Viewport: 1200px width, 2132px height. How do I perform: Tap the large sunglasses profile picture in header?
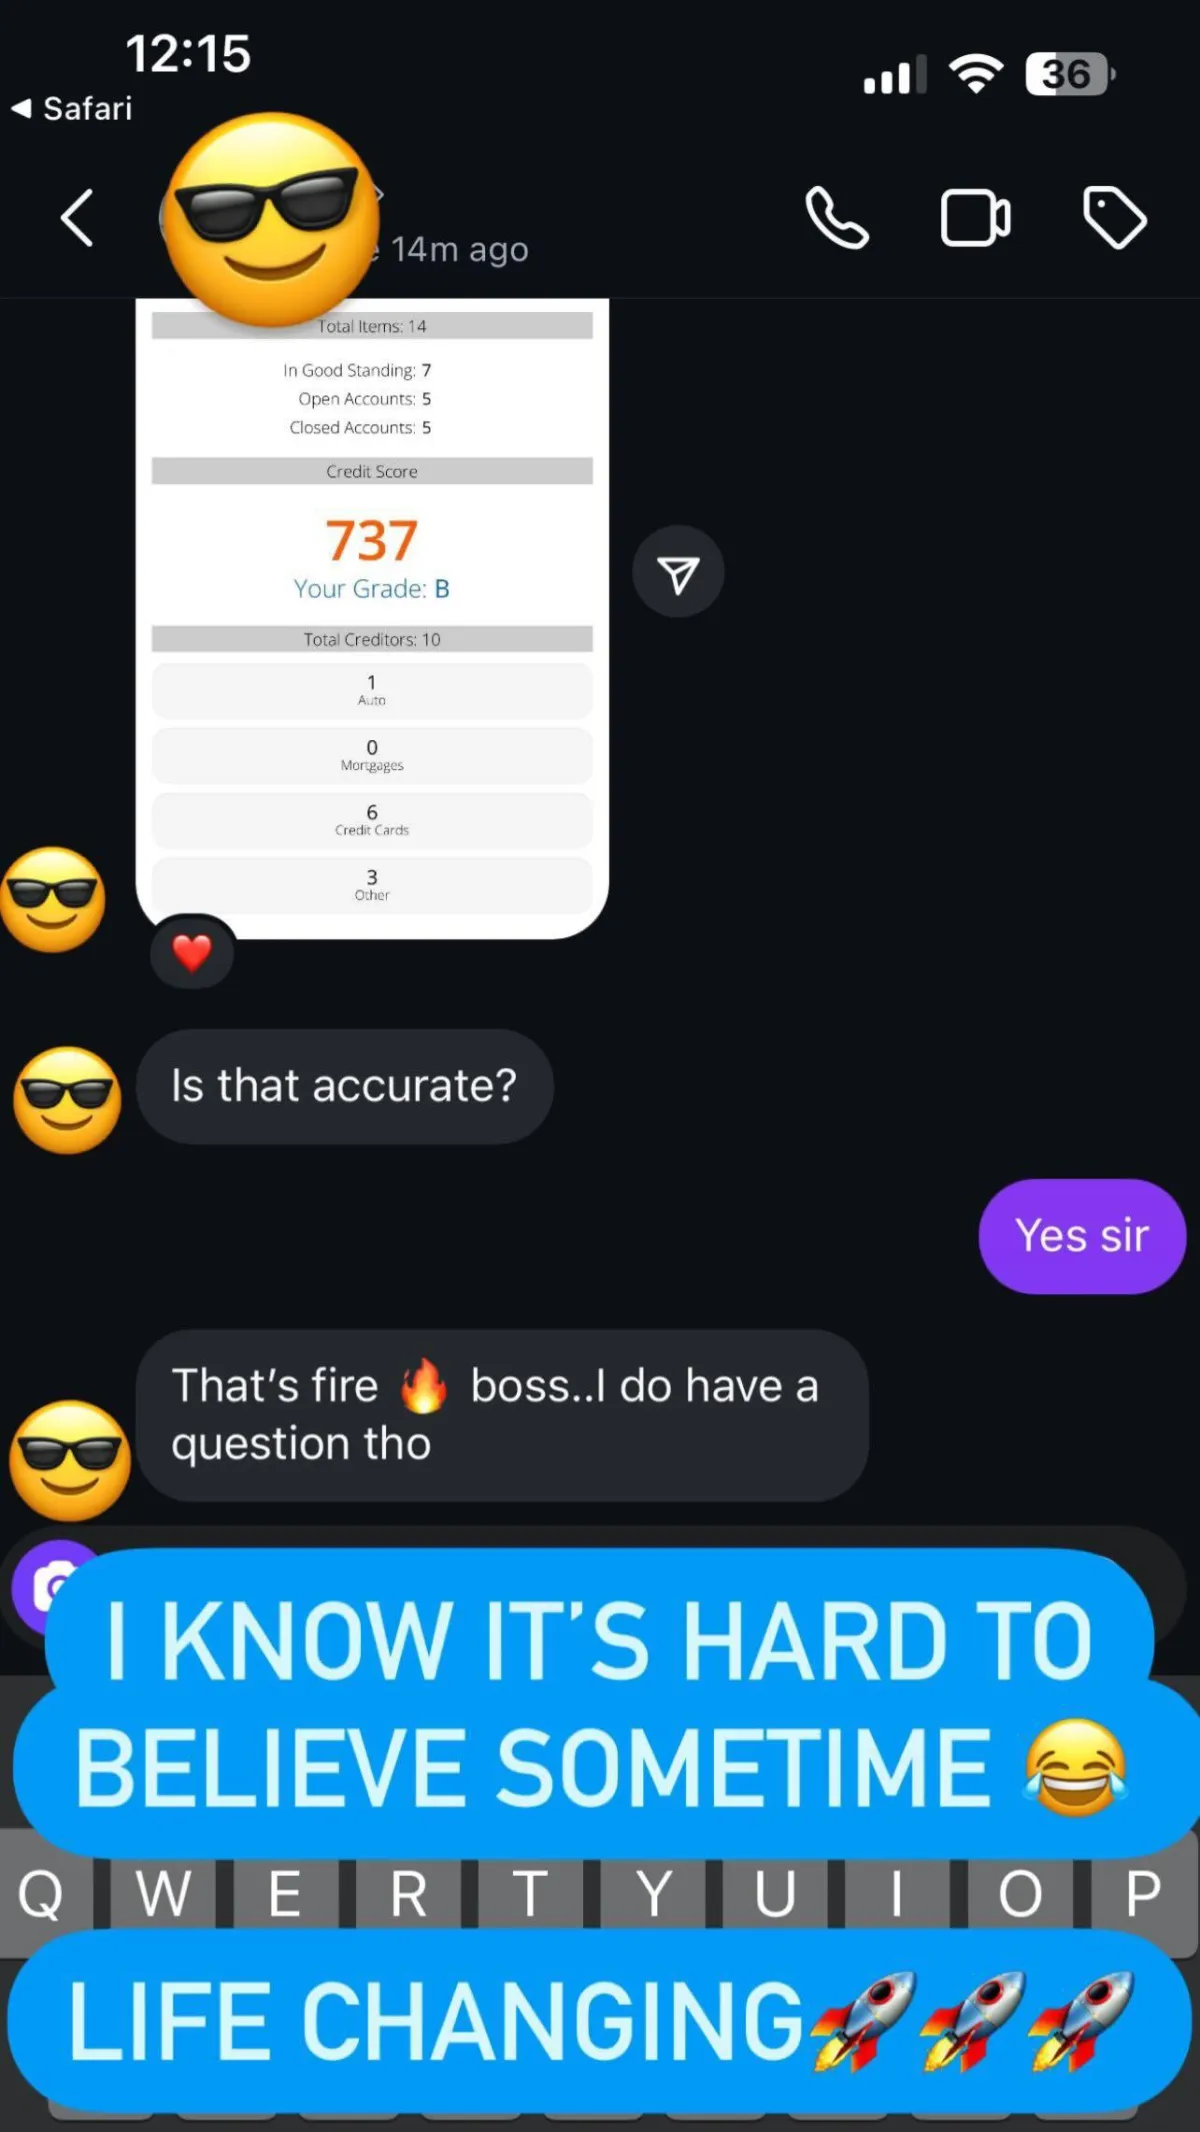click(271, 218)
